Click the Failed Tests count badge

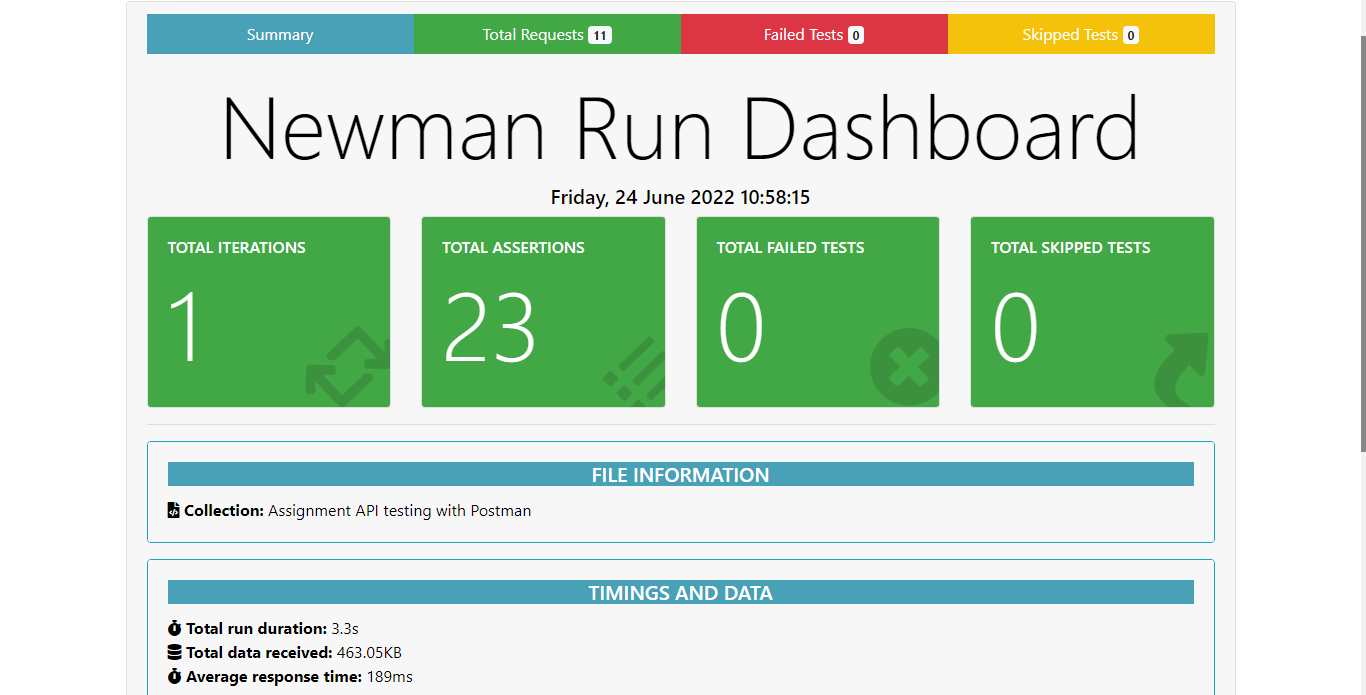pos(856,35)
